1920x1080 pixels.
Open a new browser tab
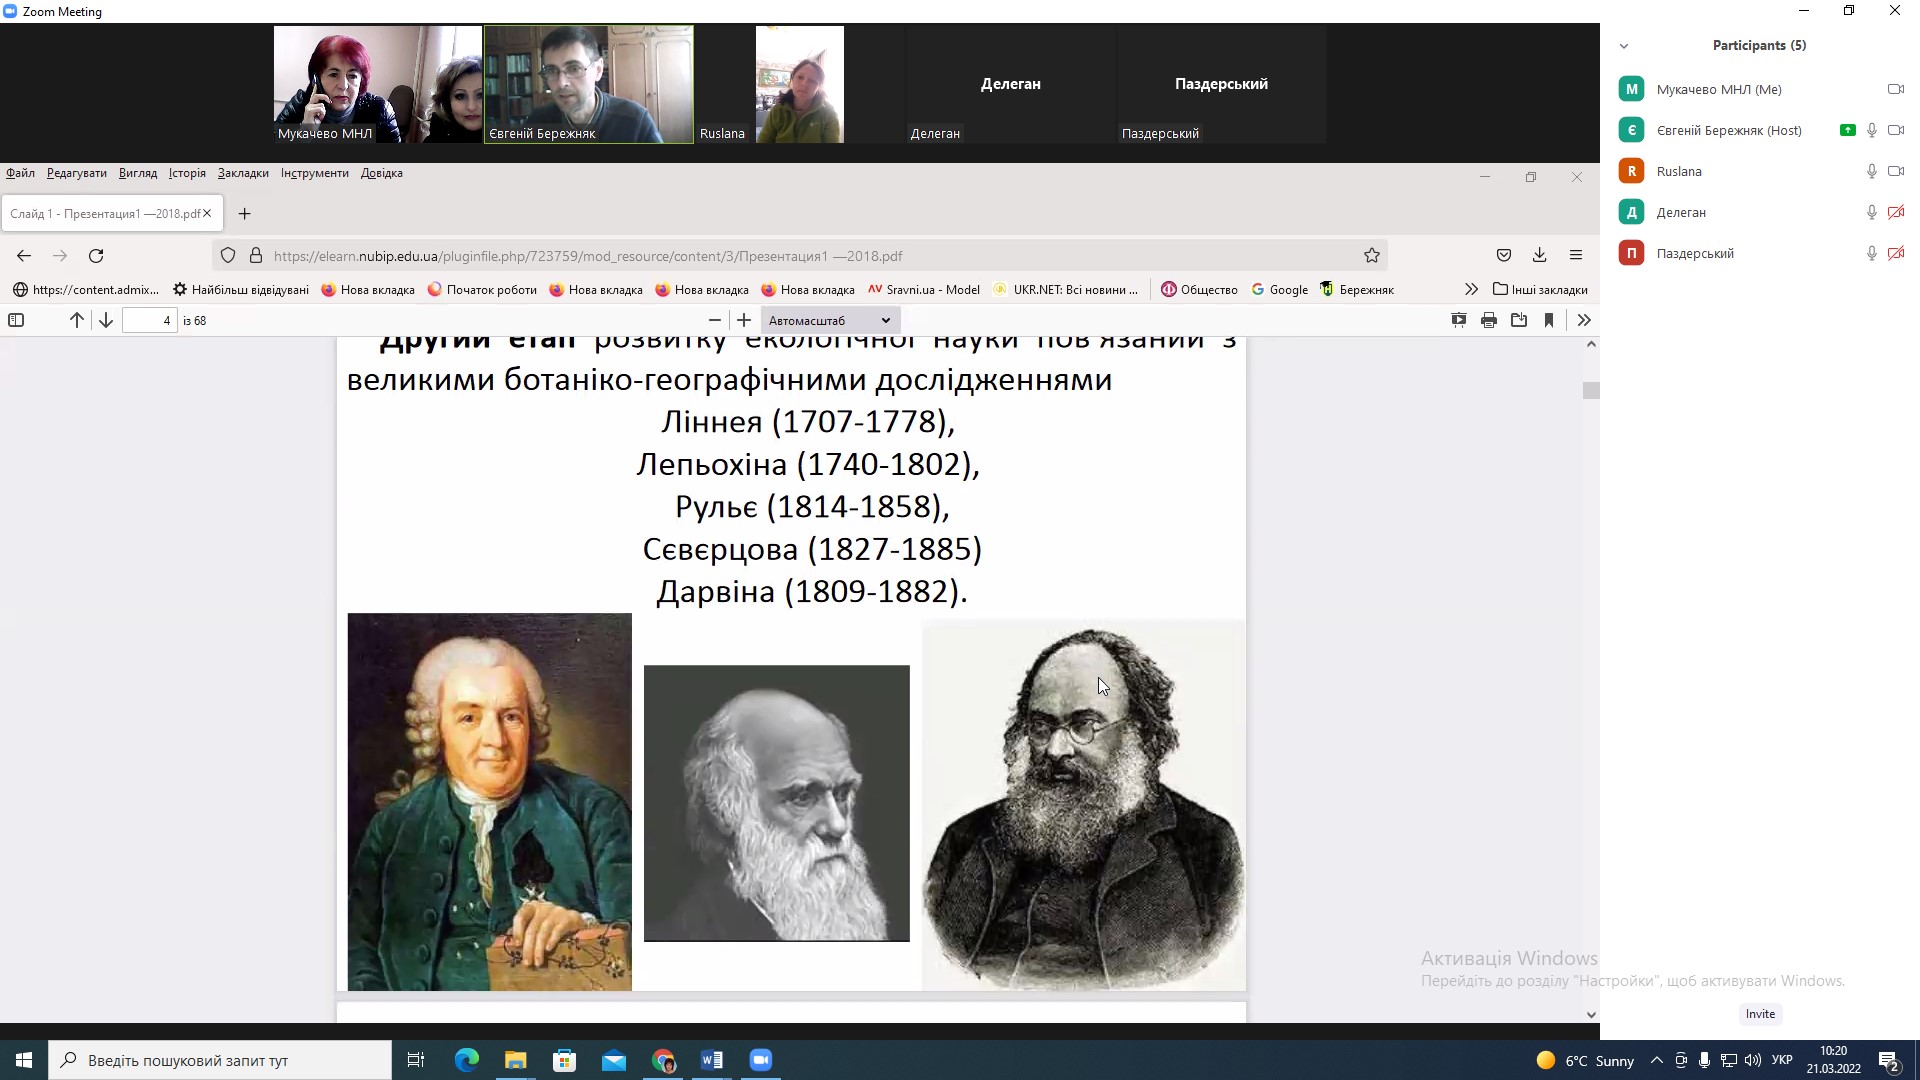coord(244,213)
